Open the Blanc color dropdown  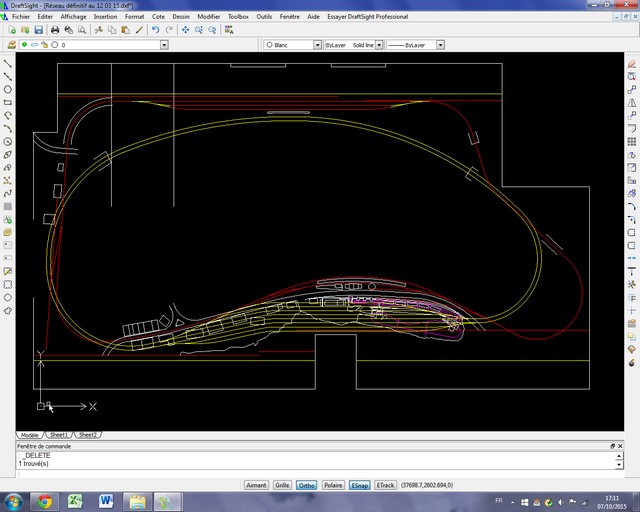[317, 45]
